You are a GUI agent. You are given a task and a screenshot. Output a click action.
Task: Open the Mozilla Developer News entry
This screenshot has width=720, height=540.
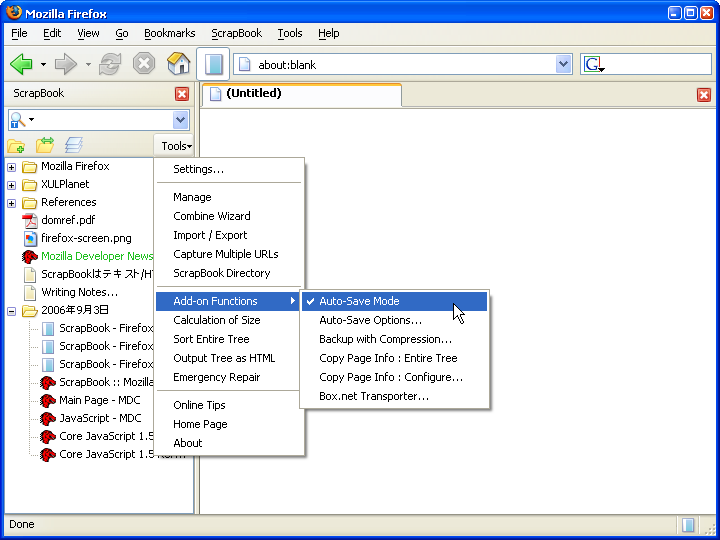[97, 256]
